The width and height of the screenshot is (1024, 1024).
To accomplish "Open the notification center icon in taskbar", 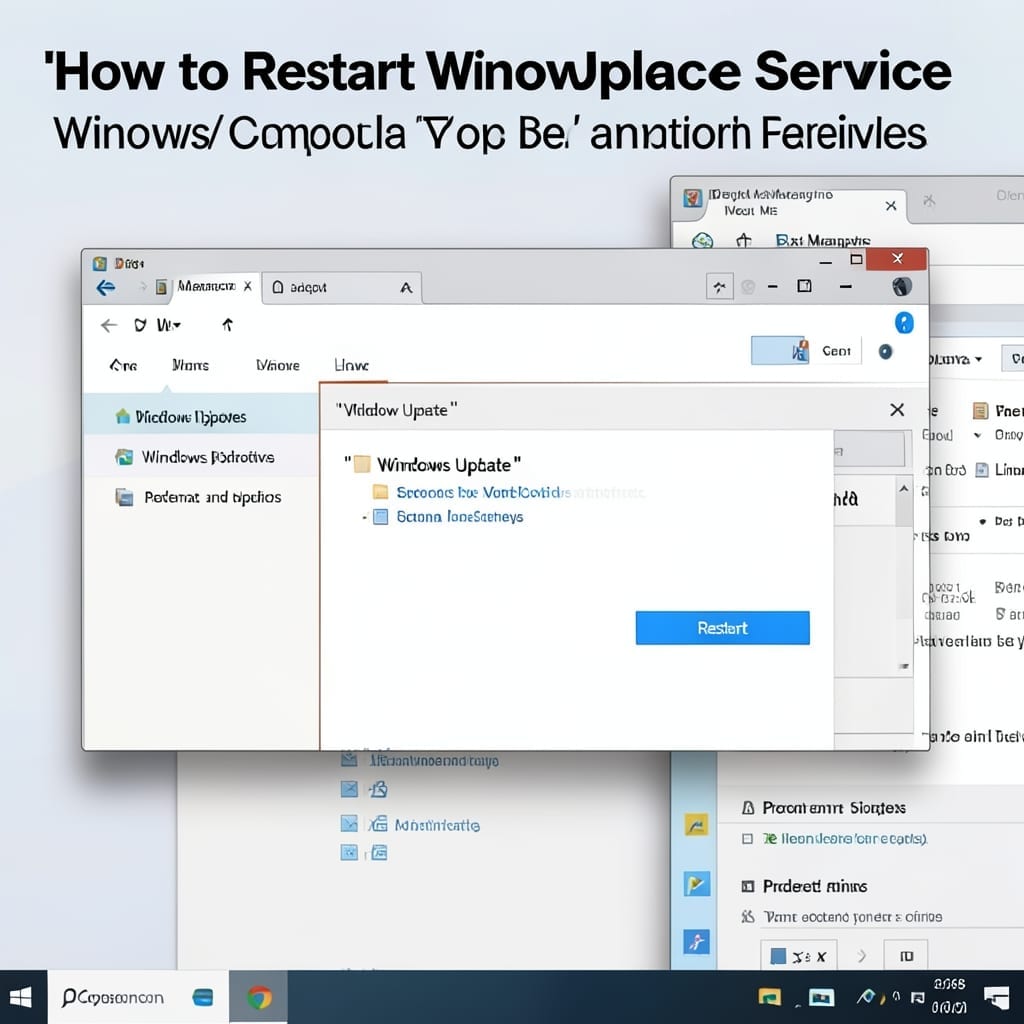I will click(997, 997).
